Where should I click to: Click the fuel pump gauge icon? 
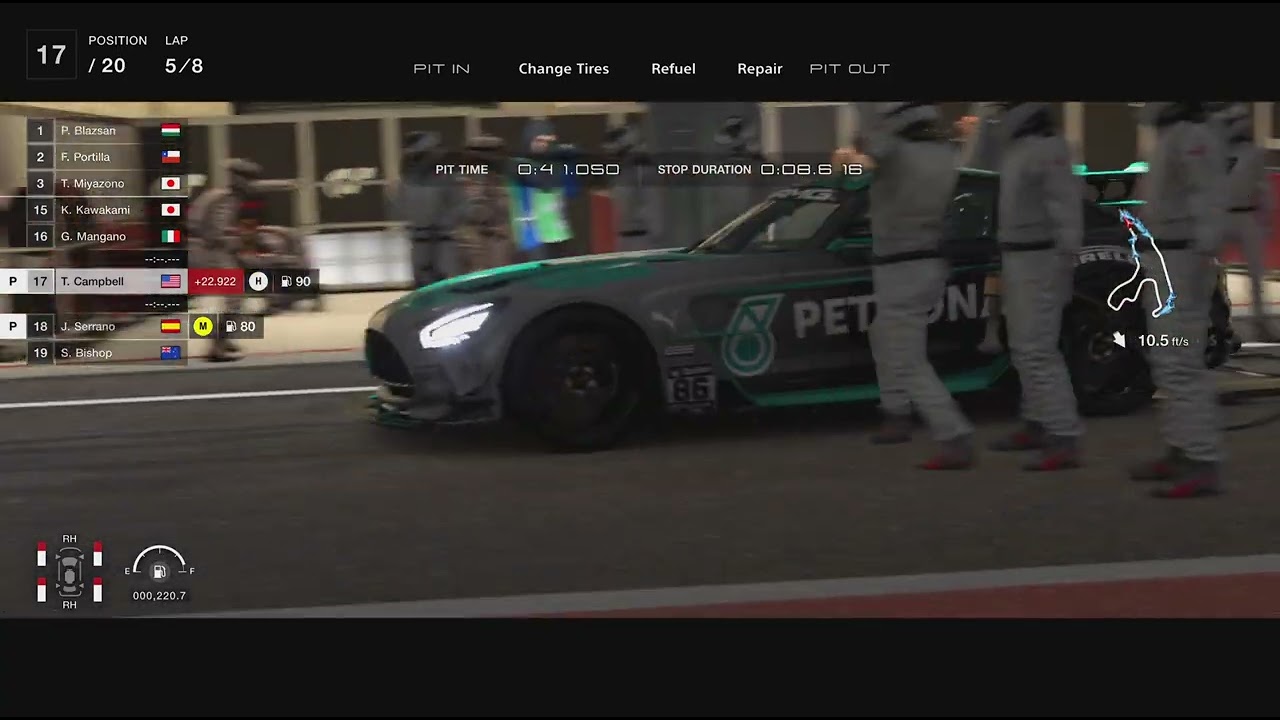158,571
